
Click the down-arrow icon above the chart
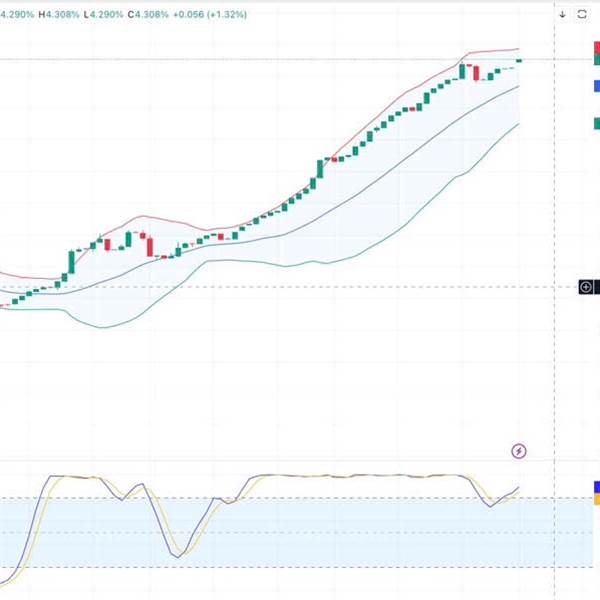(562, 15)
